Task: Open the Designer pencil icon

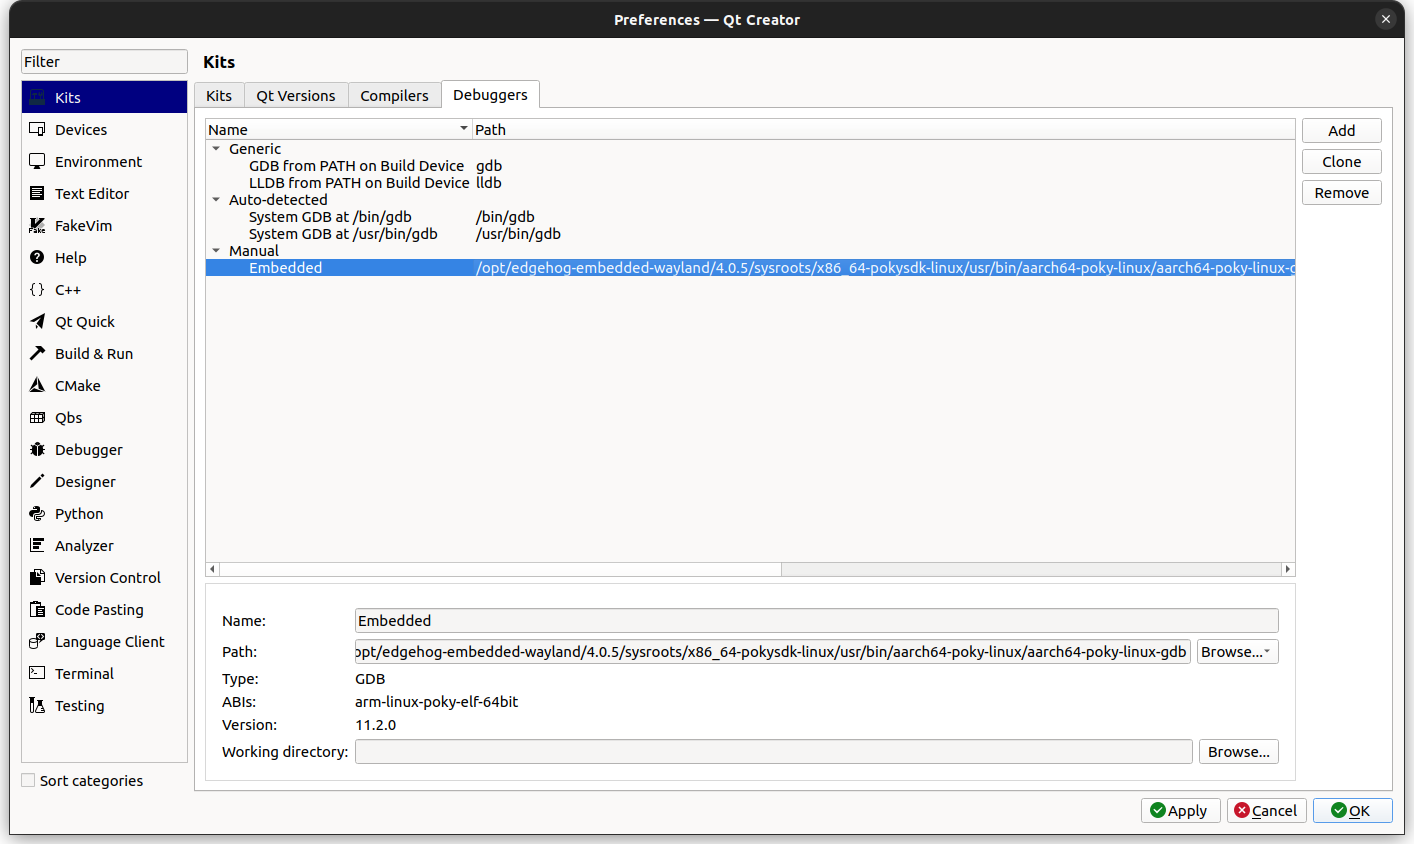Action: (37, 481)
